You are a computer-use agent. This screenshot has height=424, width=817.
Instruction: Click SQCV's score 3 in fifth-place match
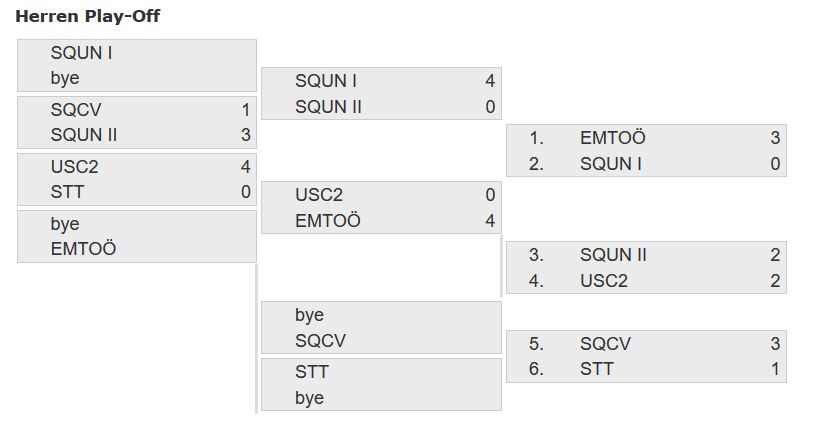pyautogui.click(x=775, y=344)
